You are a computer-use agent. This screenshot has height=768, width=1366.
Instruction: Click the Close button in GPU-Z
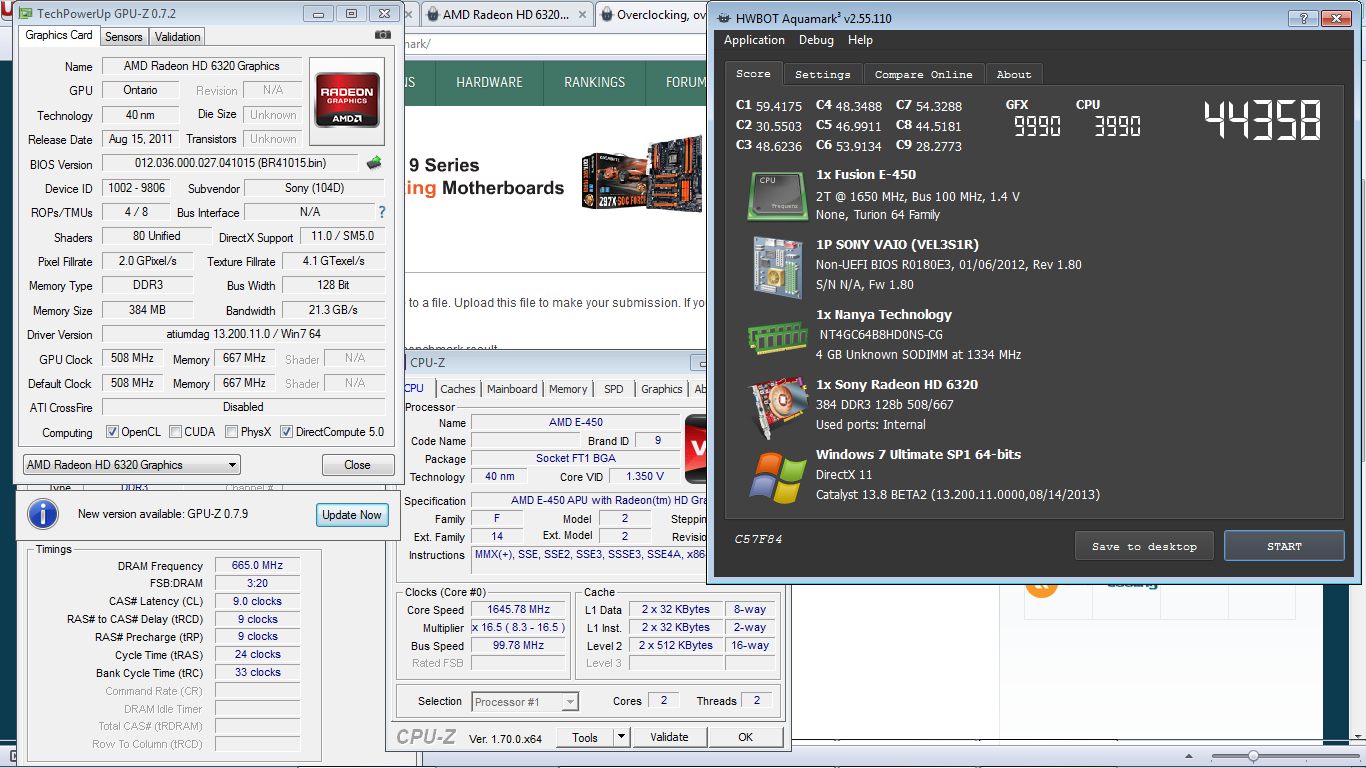coord(357,464)
